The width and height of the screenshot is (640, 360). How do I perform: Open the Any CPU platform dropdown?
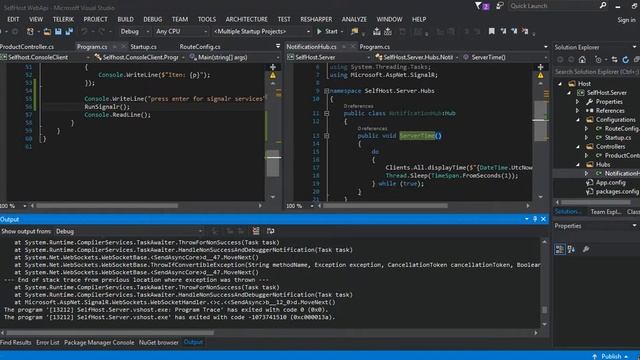181,31
